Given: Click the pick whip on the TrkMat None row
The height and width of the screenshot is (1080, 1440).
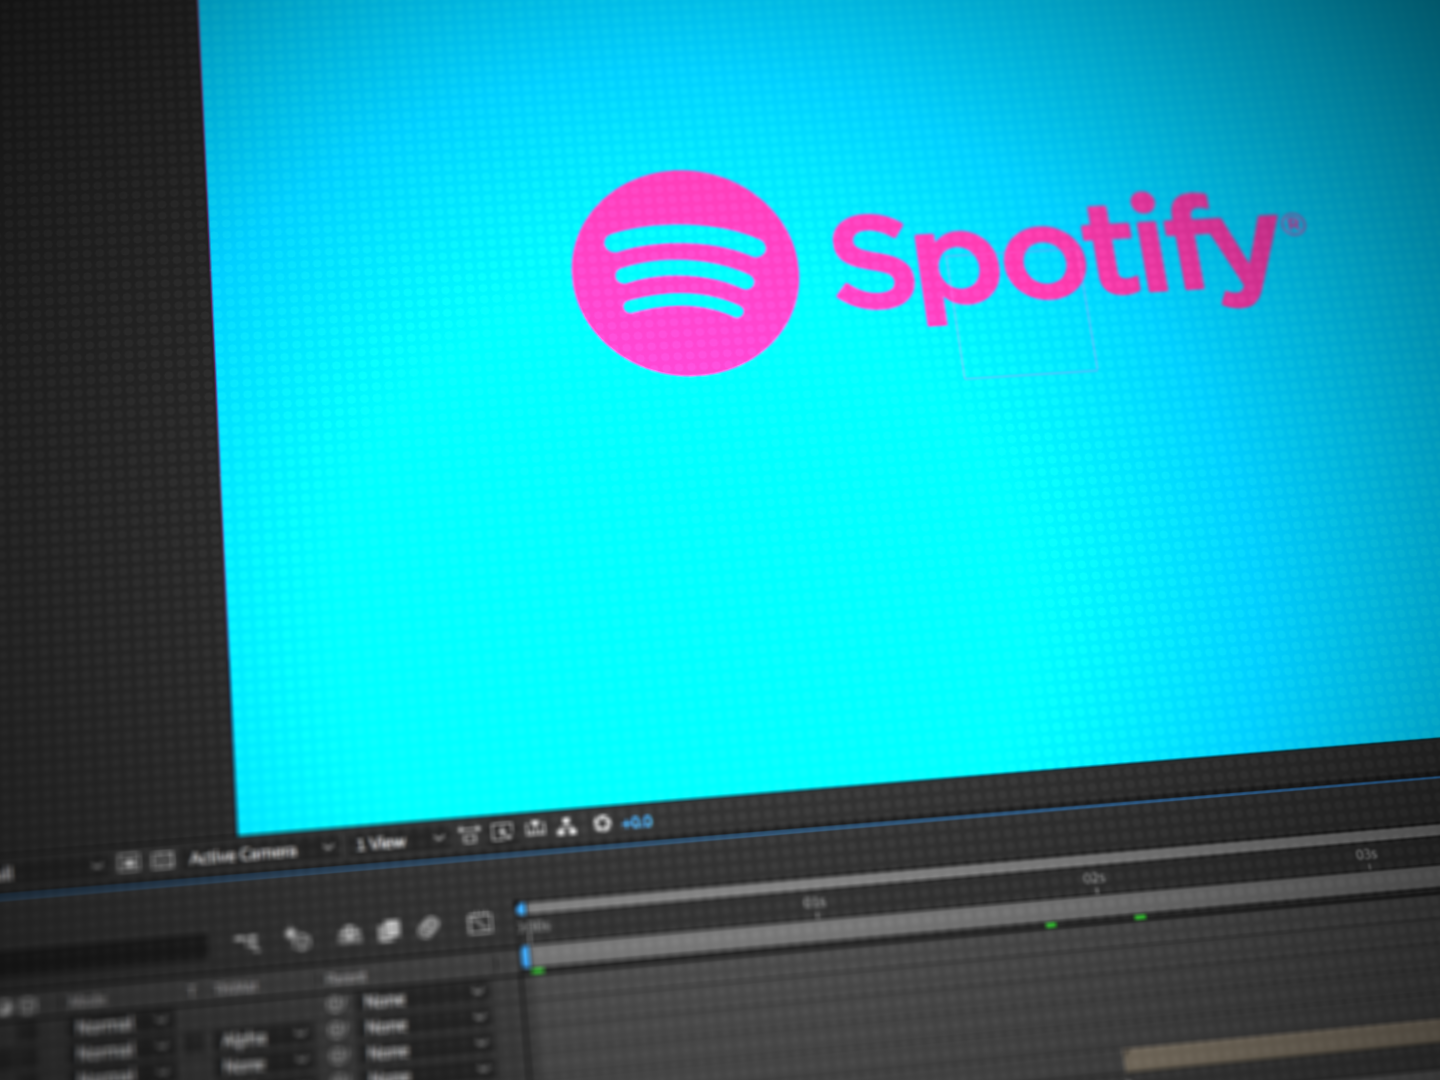Looking at the screenshot, I should [339, 1056].
